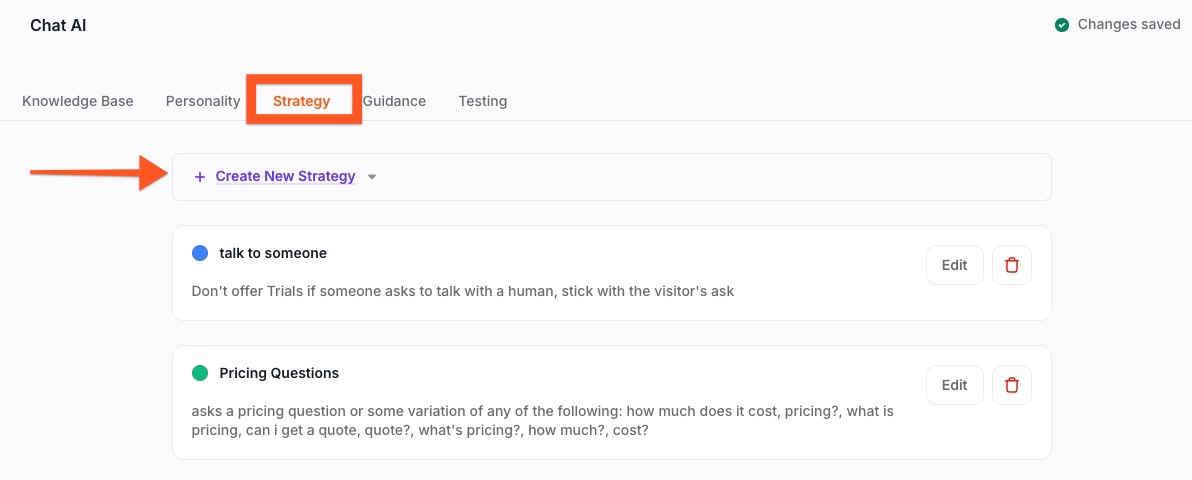Click the blue dot on talk to someone
The height and width of the screenshot is (480, 1192).
[200, 254]
